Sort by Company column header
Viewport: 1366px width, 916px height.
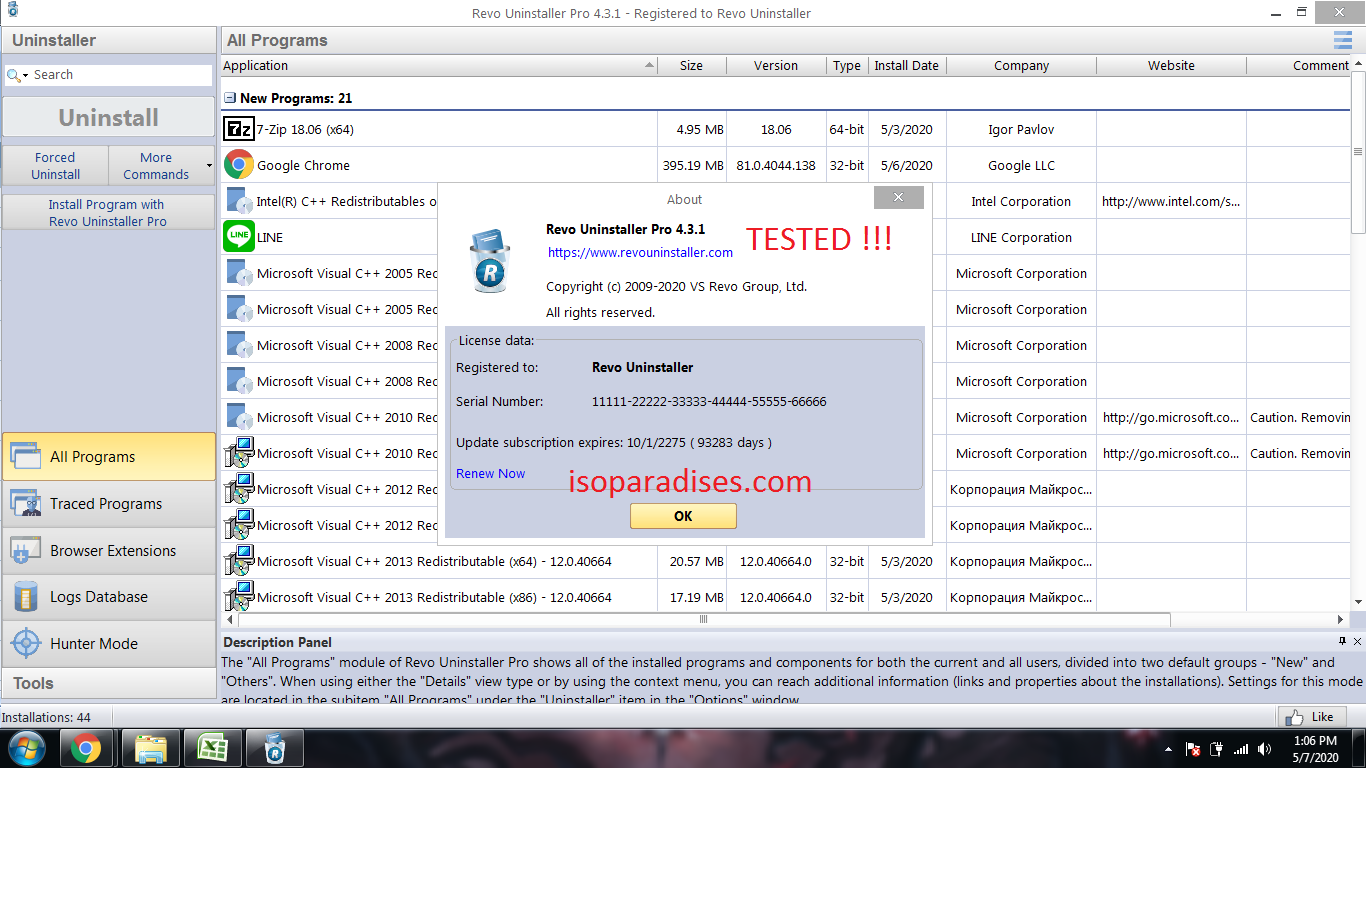(x=1021, y=65)
